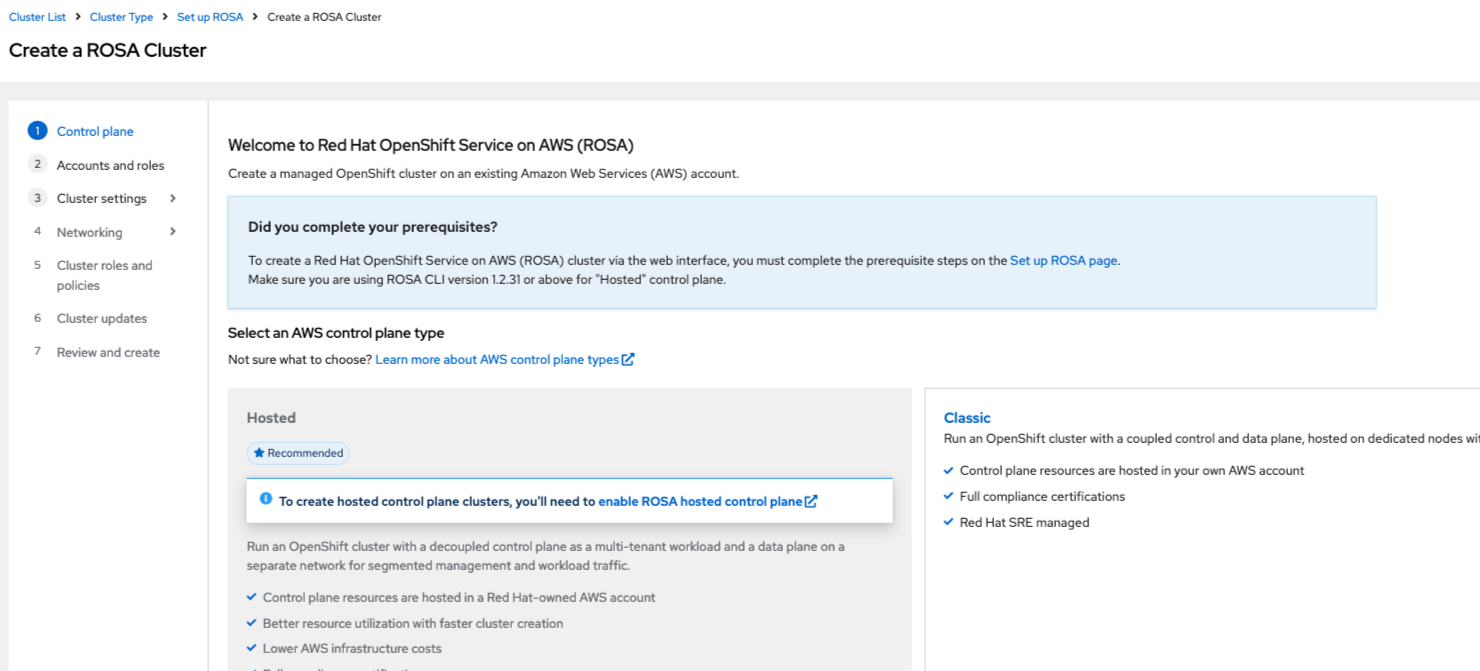Expand Cluster settings chevron in wizard nav
The width and height of the screenshot is (1480, 671).
(x=173, y=198)
